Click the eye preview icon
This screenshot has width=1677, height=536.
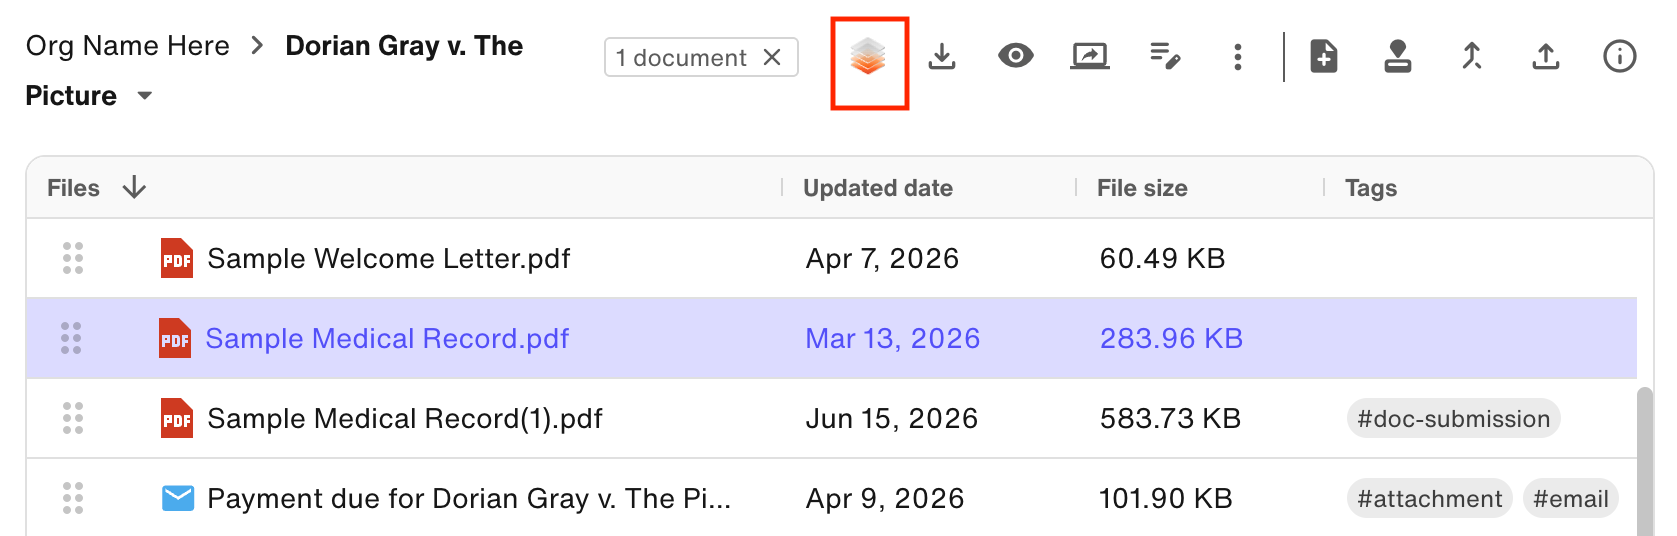point(1016,56)
